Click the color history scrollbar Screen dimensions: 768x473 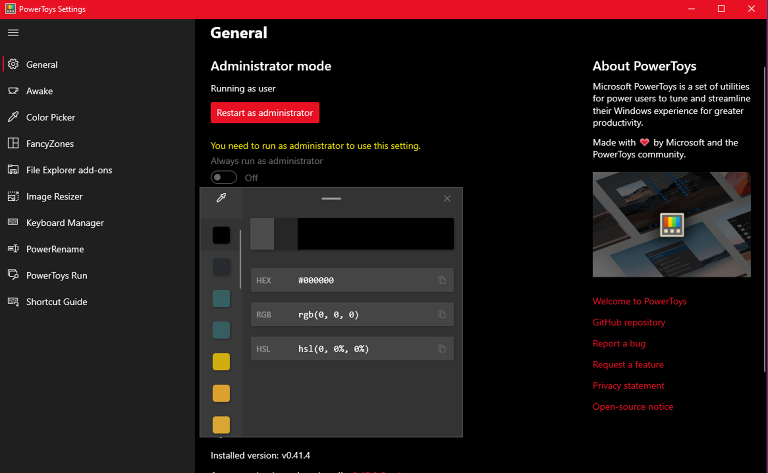(x=240, y=259)
